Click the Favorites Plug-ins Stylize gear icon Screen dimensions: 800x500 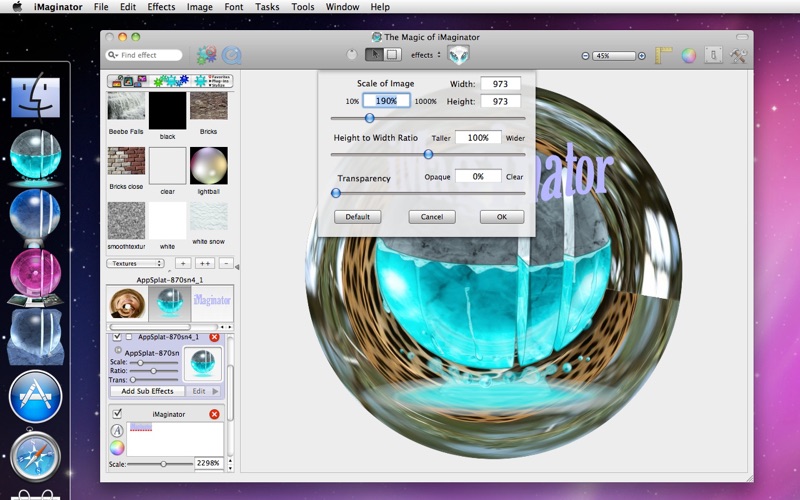pyautogui.click(x=214, y=81)
